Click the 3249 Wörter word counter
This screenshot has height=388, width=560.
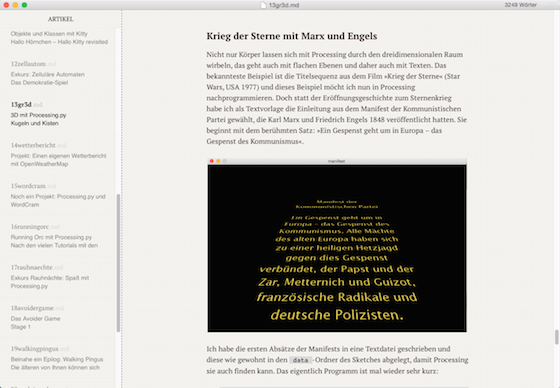click(x=520, y=5)
